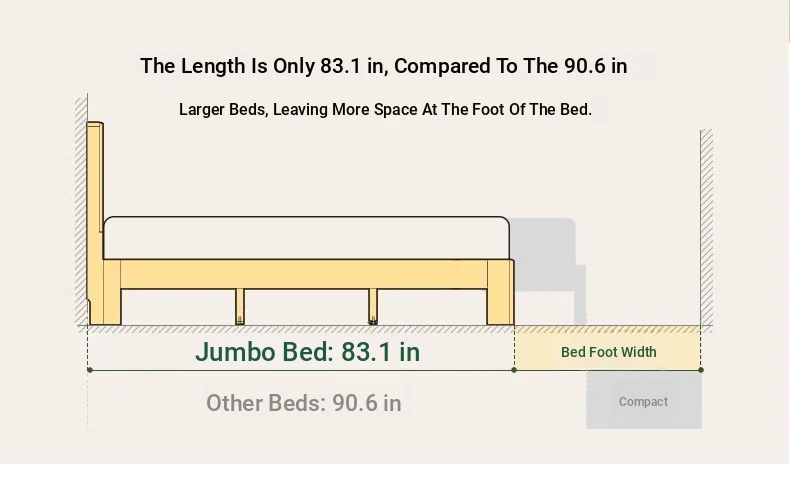Click the "Jumbo Bed: 83.1 in" label
The image size is (790, 497).
pyautogui.click(x=307, y=352)
